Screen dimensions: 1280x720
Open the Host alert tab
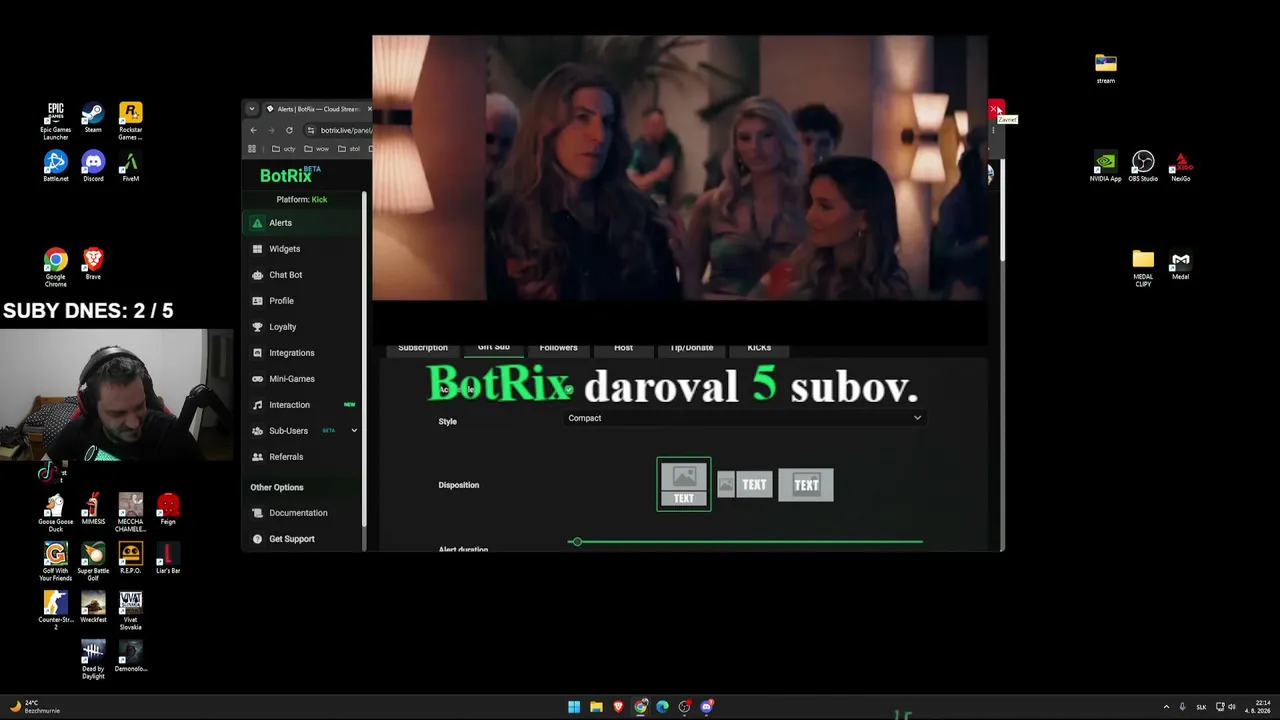click(623, 348)
